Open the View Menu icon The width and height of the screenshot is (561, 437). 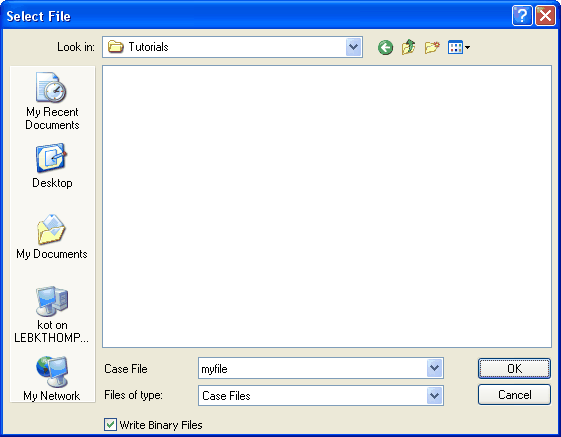459,47
